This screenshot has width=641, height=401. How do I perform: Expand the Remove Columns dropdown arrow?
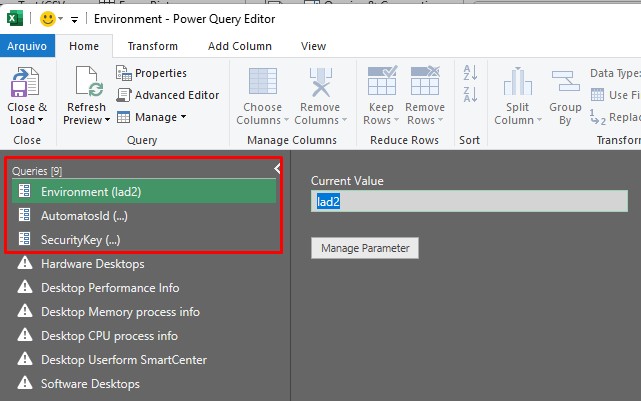point(344,120)
